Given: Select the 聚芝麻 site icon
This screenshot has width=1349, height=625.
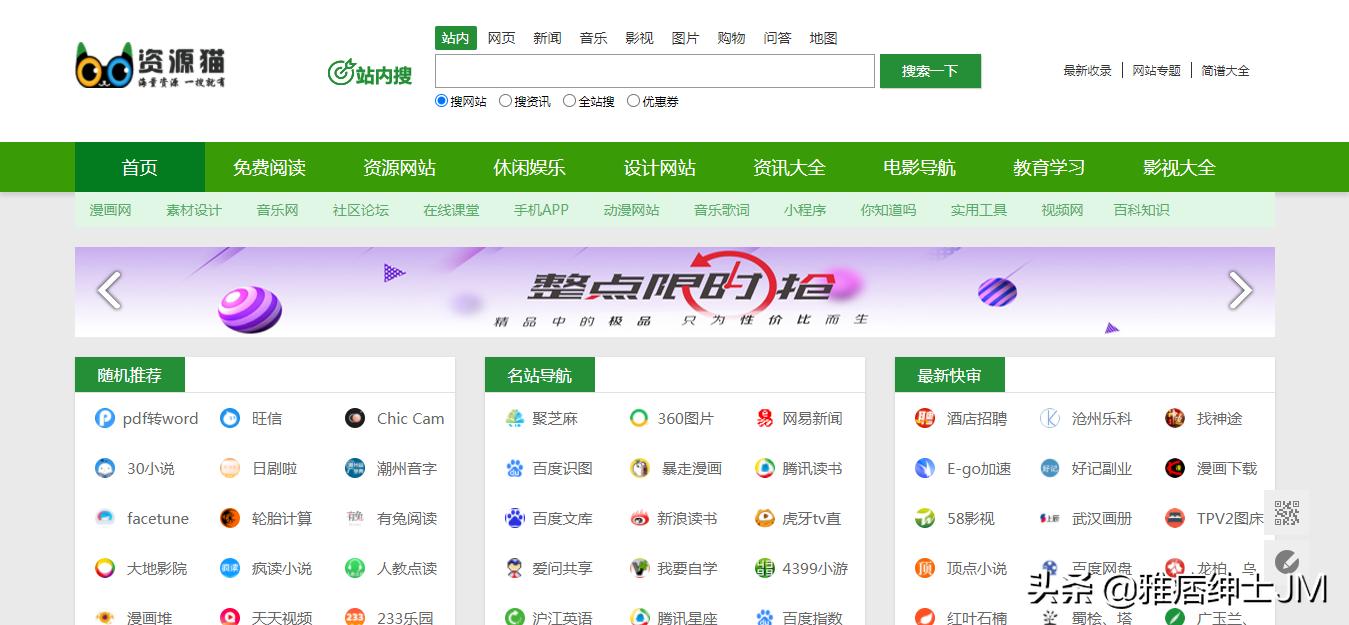Looking at the screenshot, I should [514, 418].
